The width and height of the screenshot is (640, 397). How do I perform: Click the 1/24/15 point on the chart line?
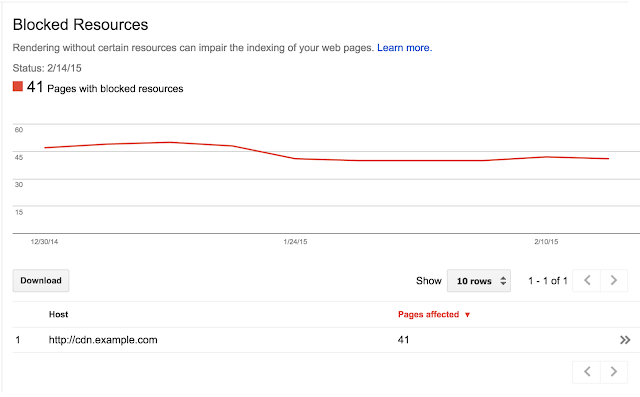coord(295,158)
